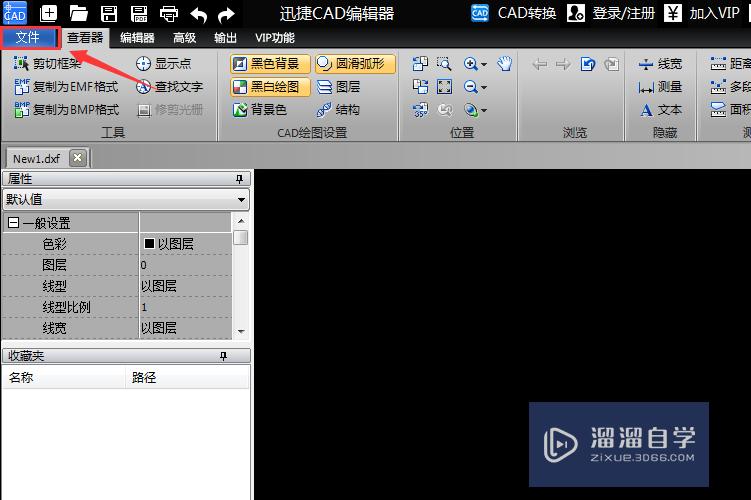Image resolution: width=751 pixels, height=500 pixels.
Task: Select the 面积 area tool
Action: [x=730, y=110]
